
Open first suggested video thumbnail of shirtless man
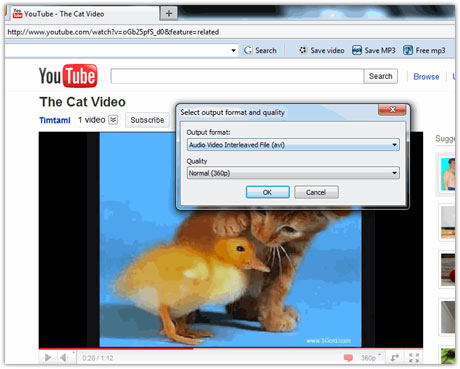(448, 174)
